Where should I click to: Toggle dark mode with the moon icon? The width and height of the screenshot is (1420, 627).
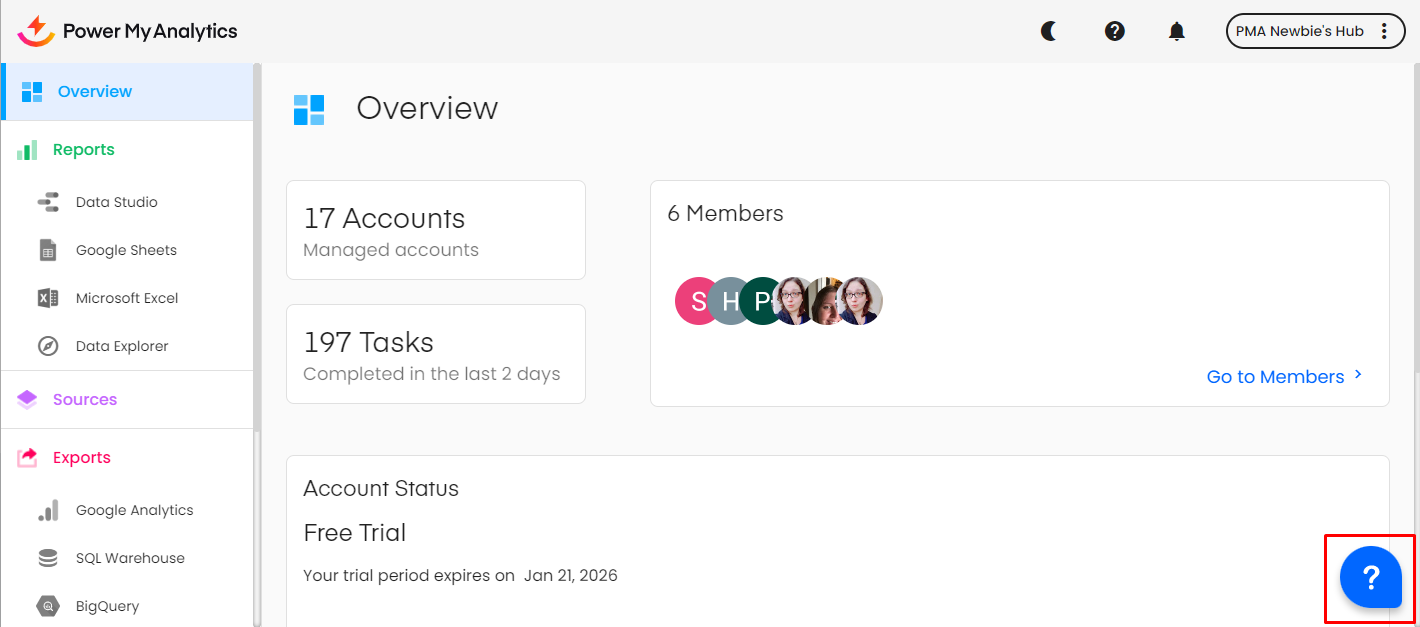point(1049,31)
